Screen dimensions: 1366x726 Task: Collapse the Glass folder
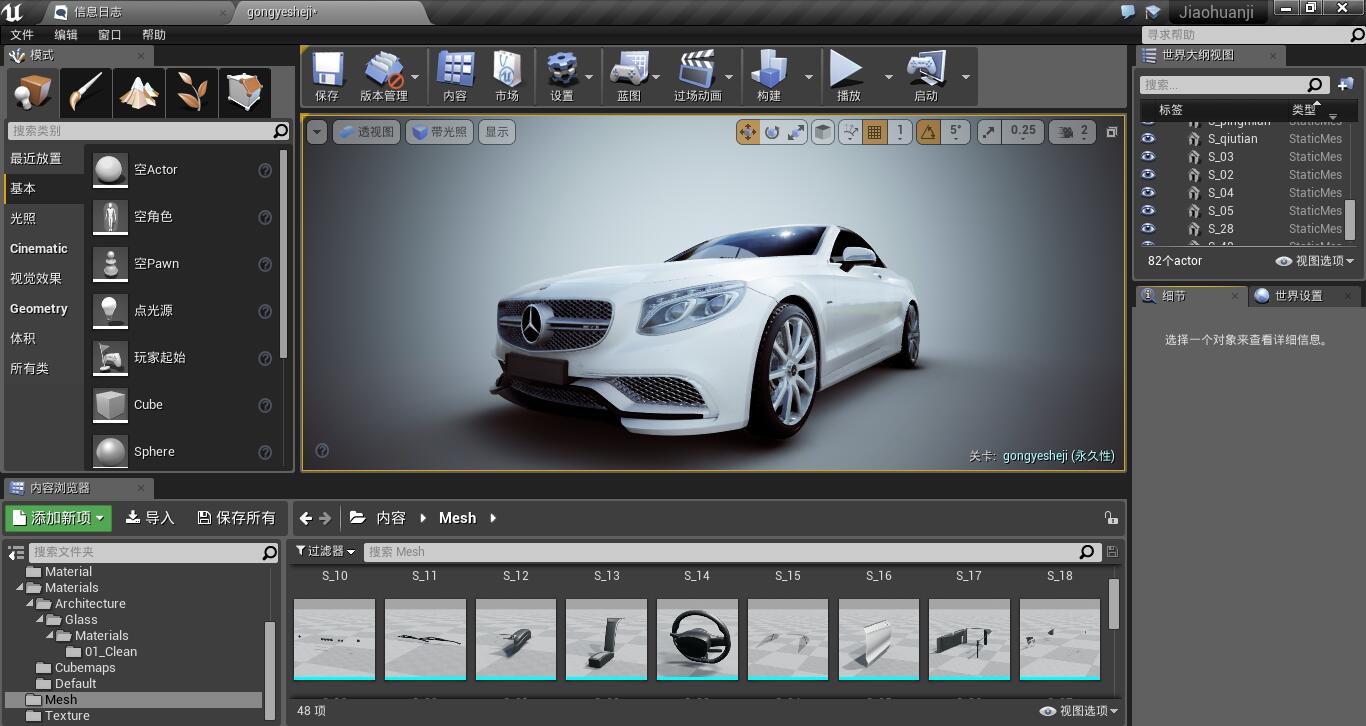click(x=41, y=620)
